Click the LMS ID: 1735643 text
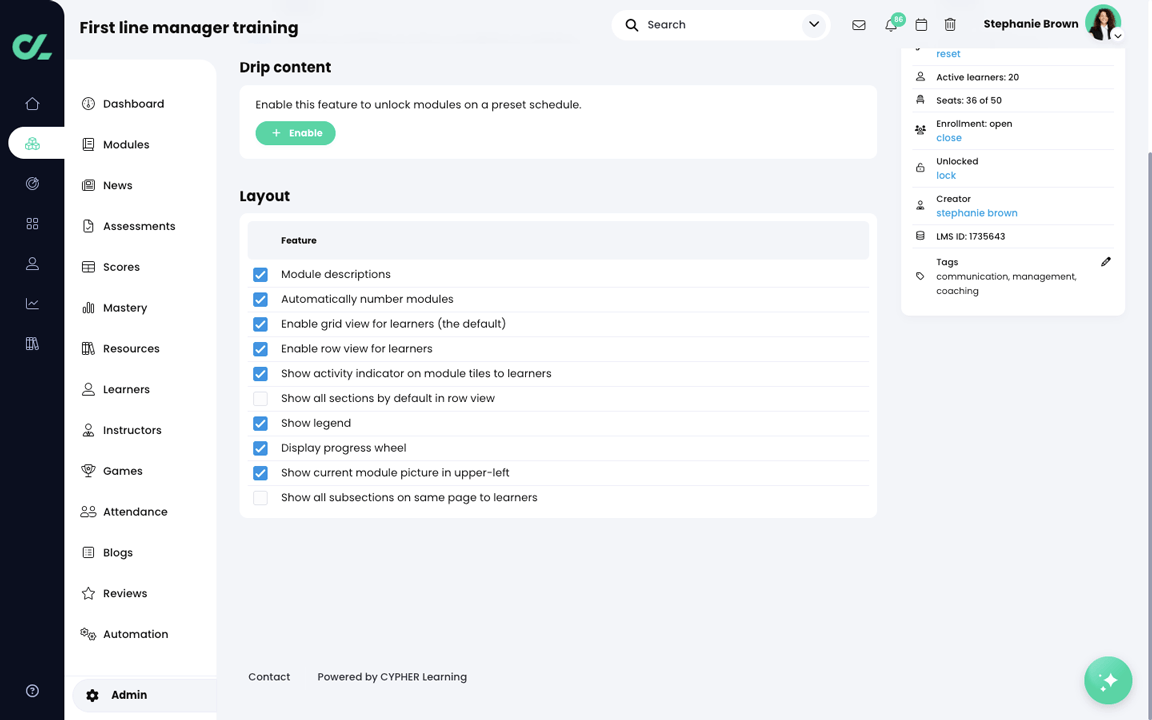 970,237
